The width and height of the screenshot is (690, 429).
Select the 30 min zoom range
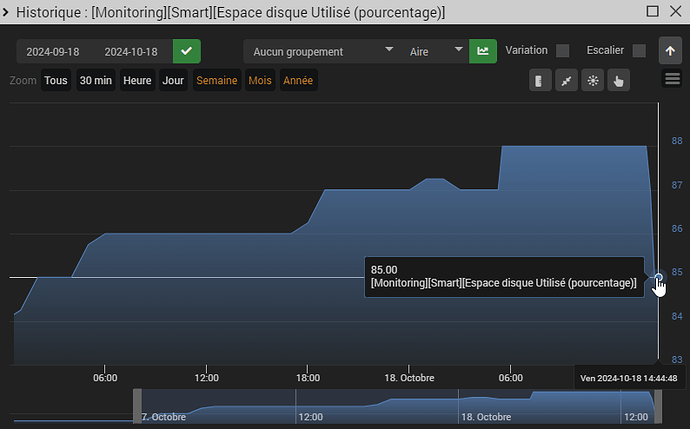pos(96,80)
